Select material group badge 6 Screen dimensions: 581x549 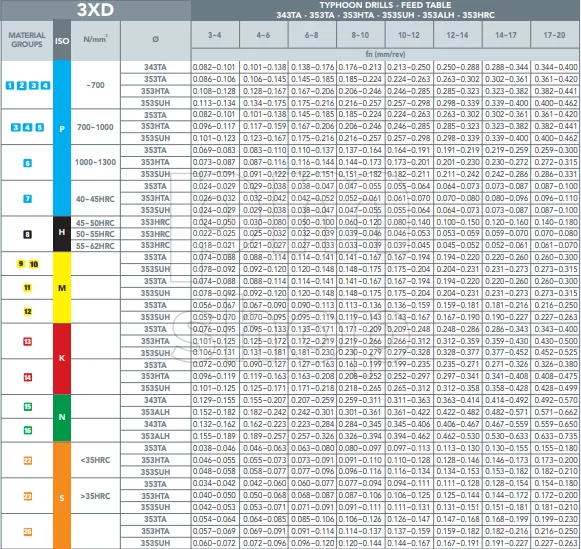[x=27, y=163]
